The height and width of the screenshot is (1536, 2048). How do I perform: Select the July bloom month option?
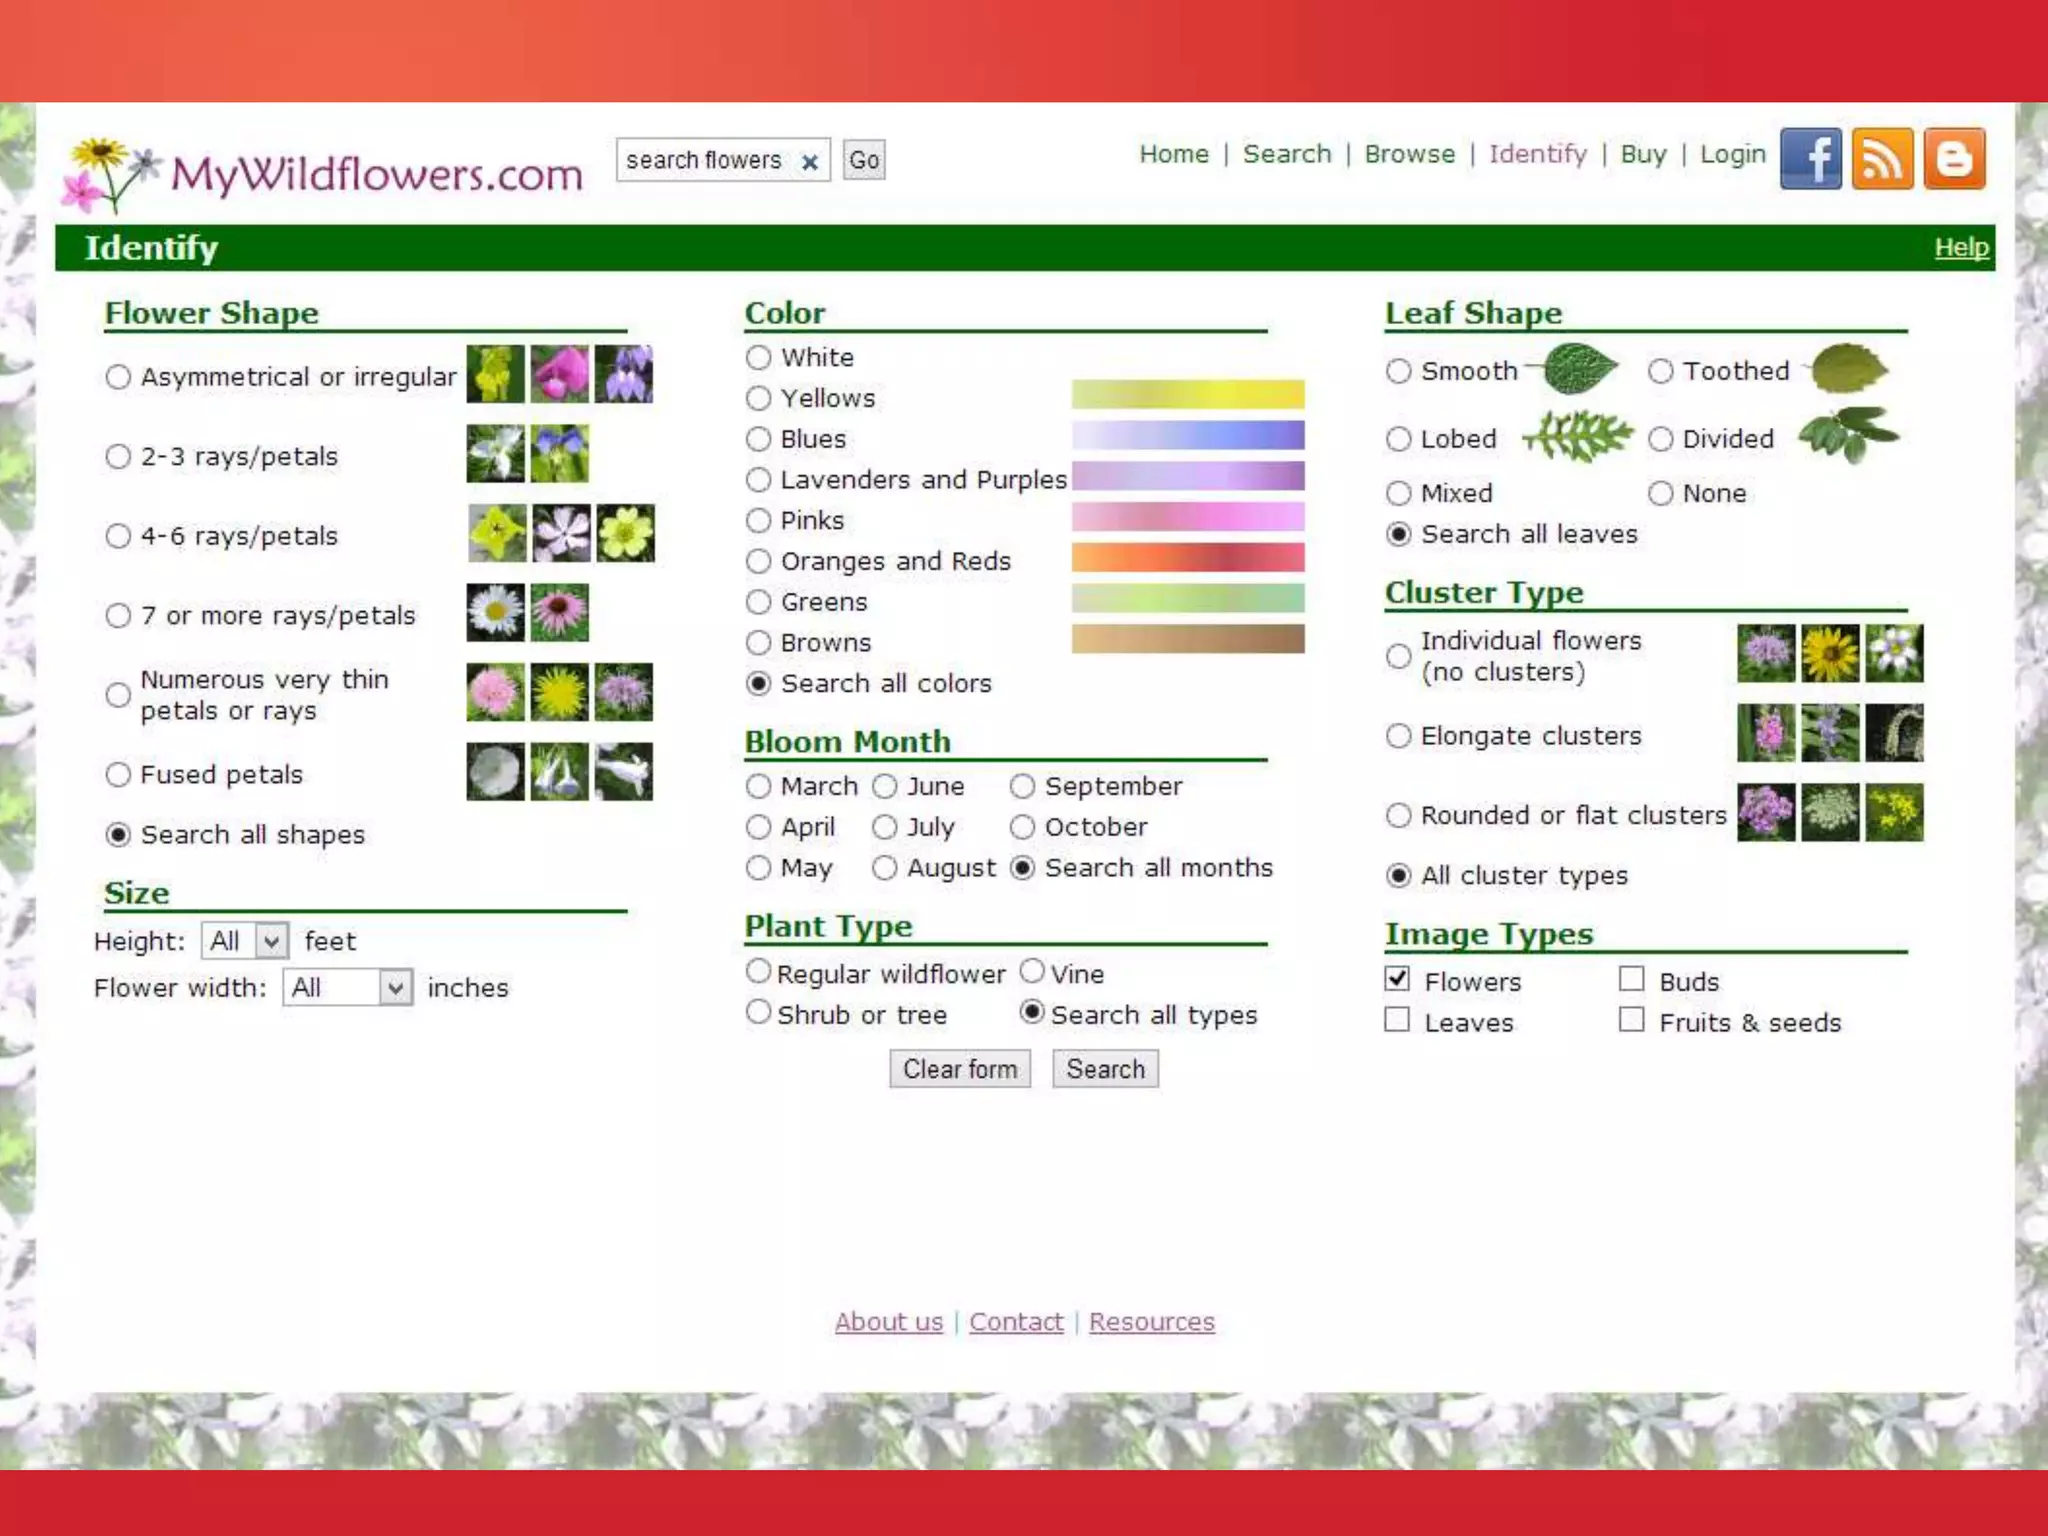884,827
